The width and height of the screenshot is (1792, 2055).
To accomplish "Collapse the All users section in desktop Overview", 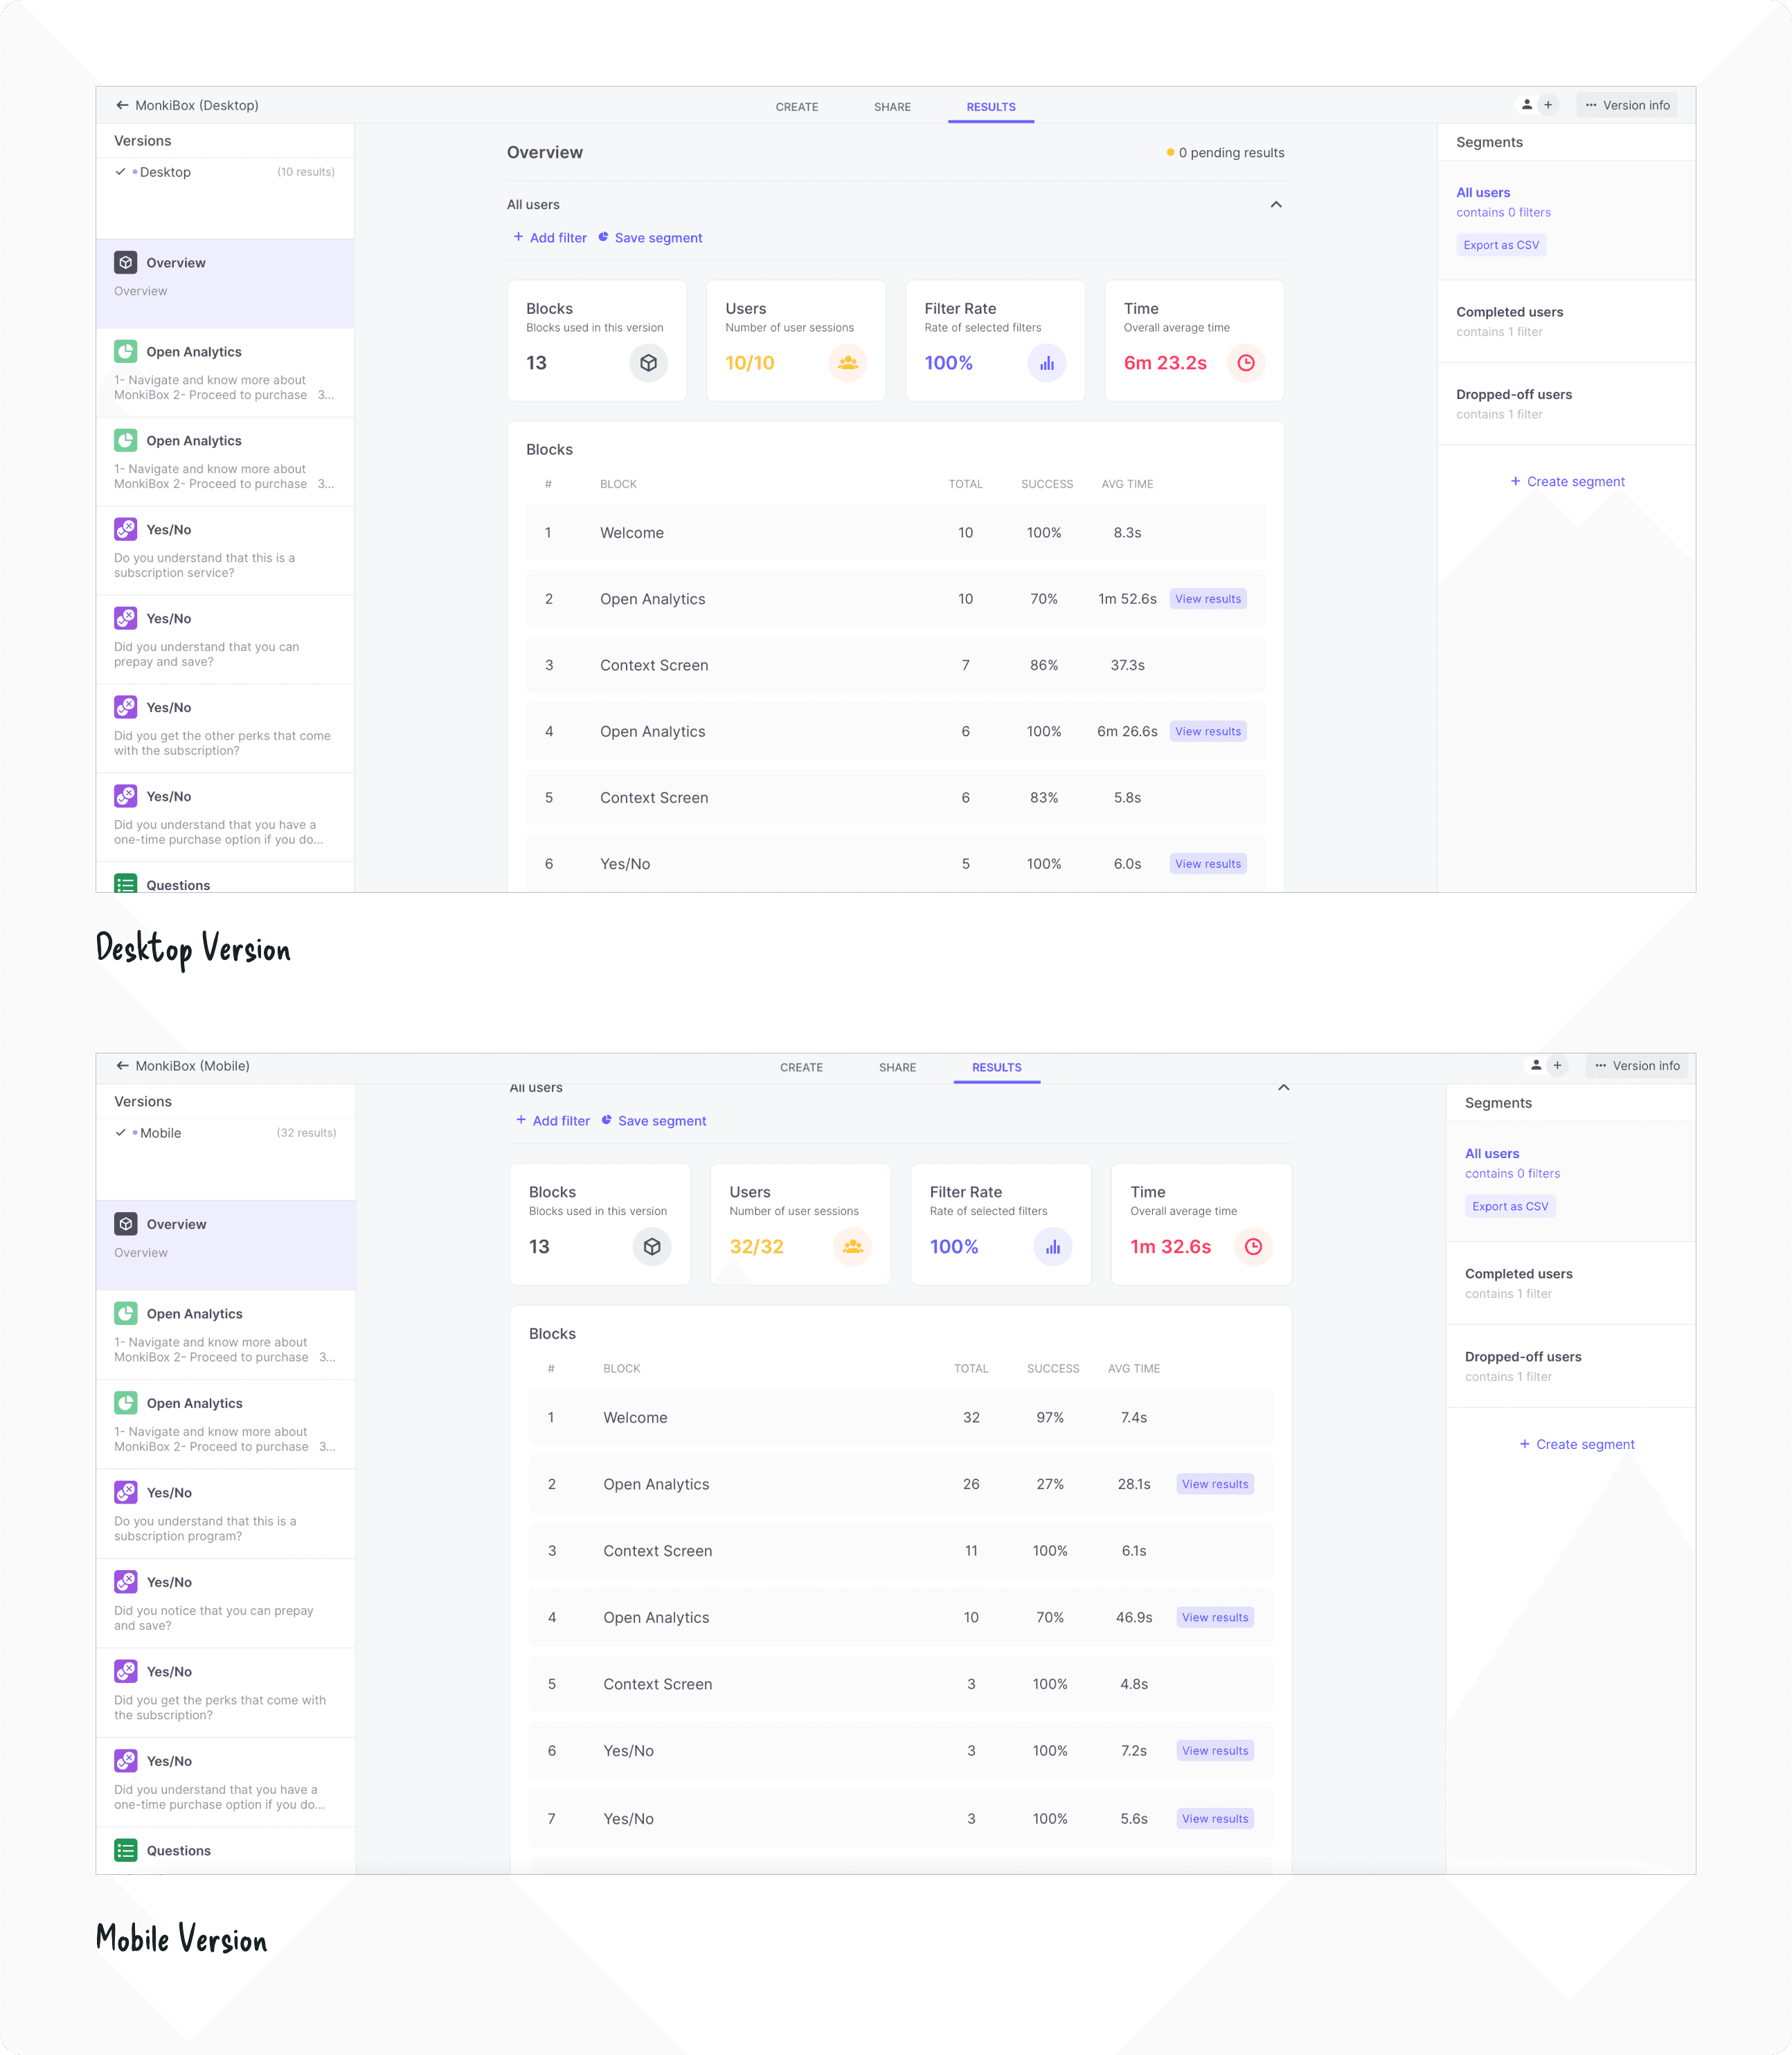I will (x=1276, y=205).
